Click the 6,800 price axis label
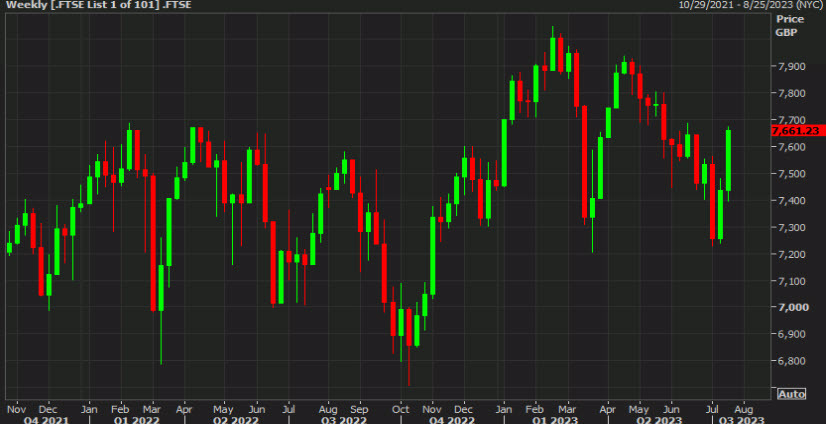Screen dimensions: 826x424 coord(791,361)
